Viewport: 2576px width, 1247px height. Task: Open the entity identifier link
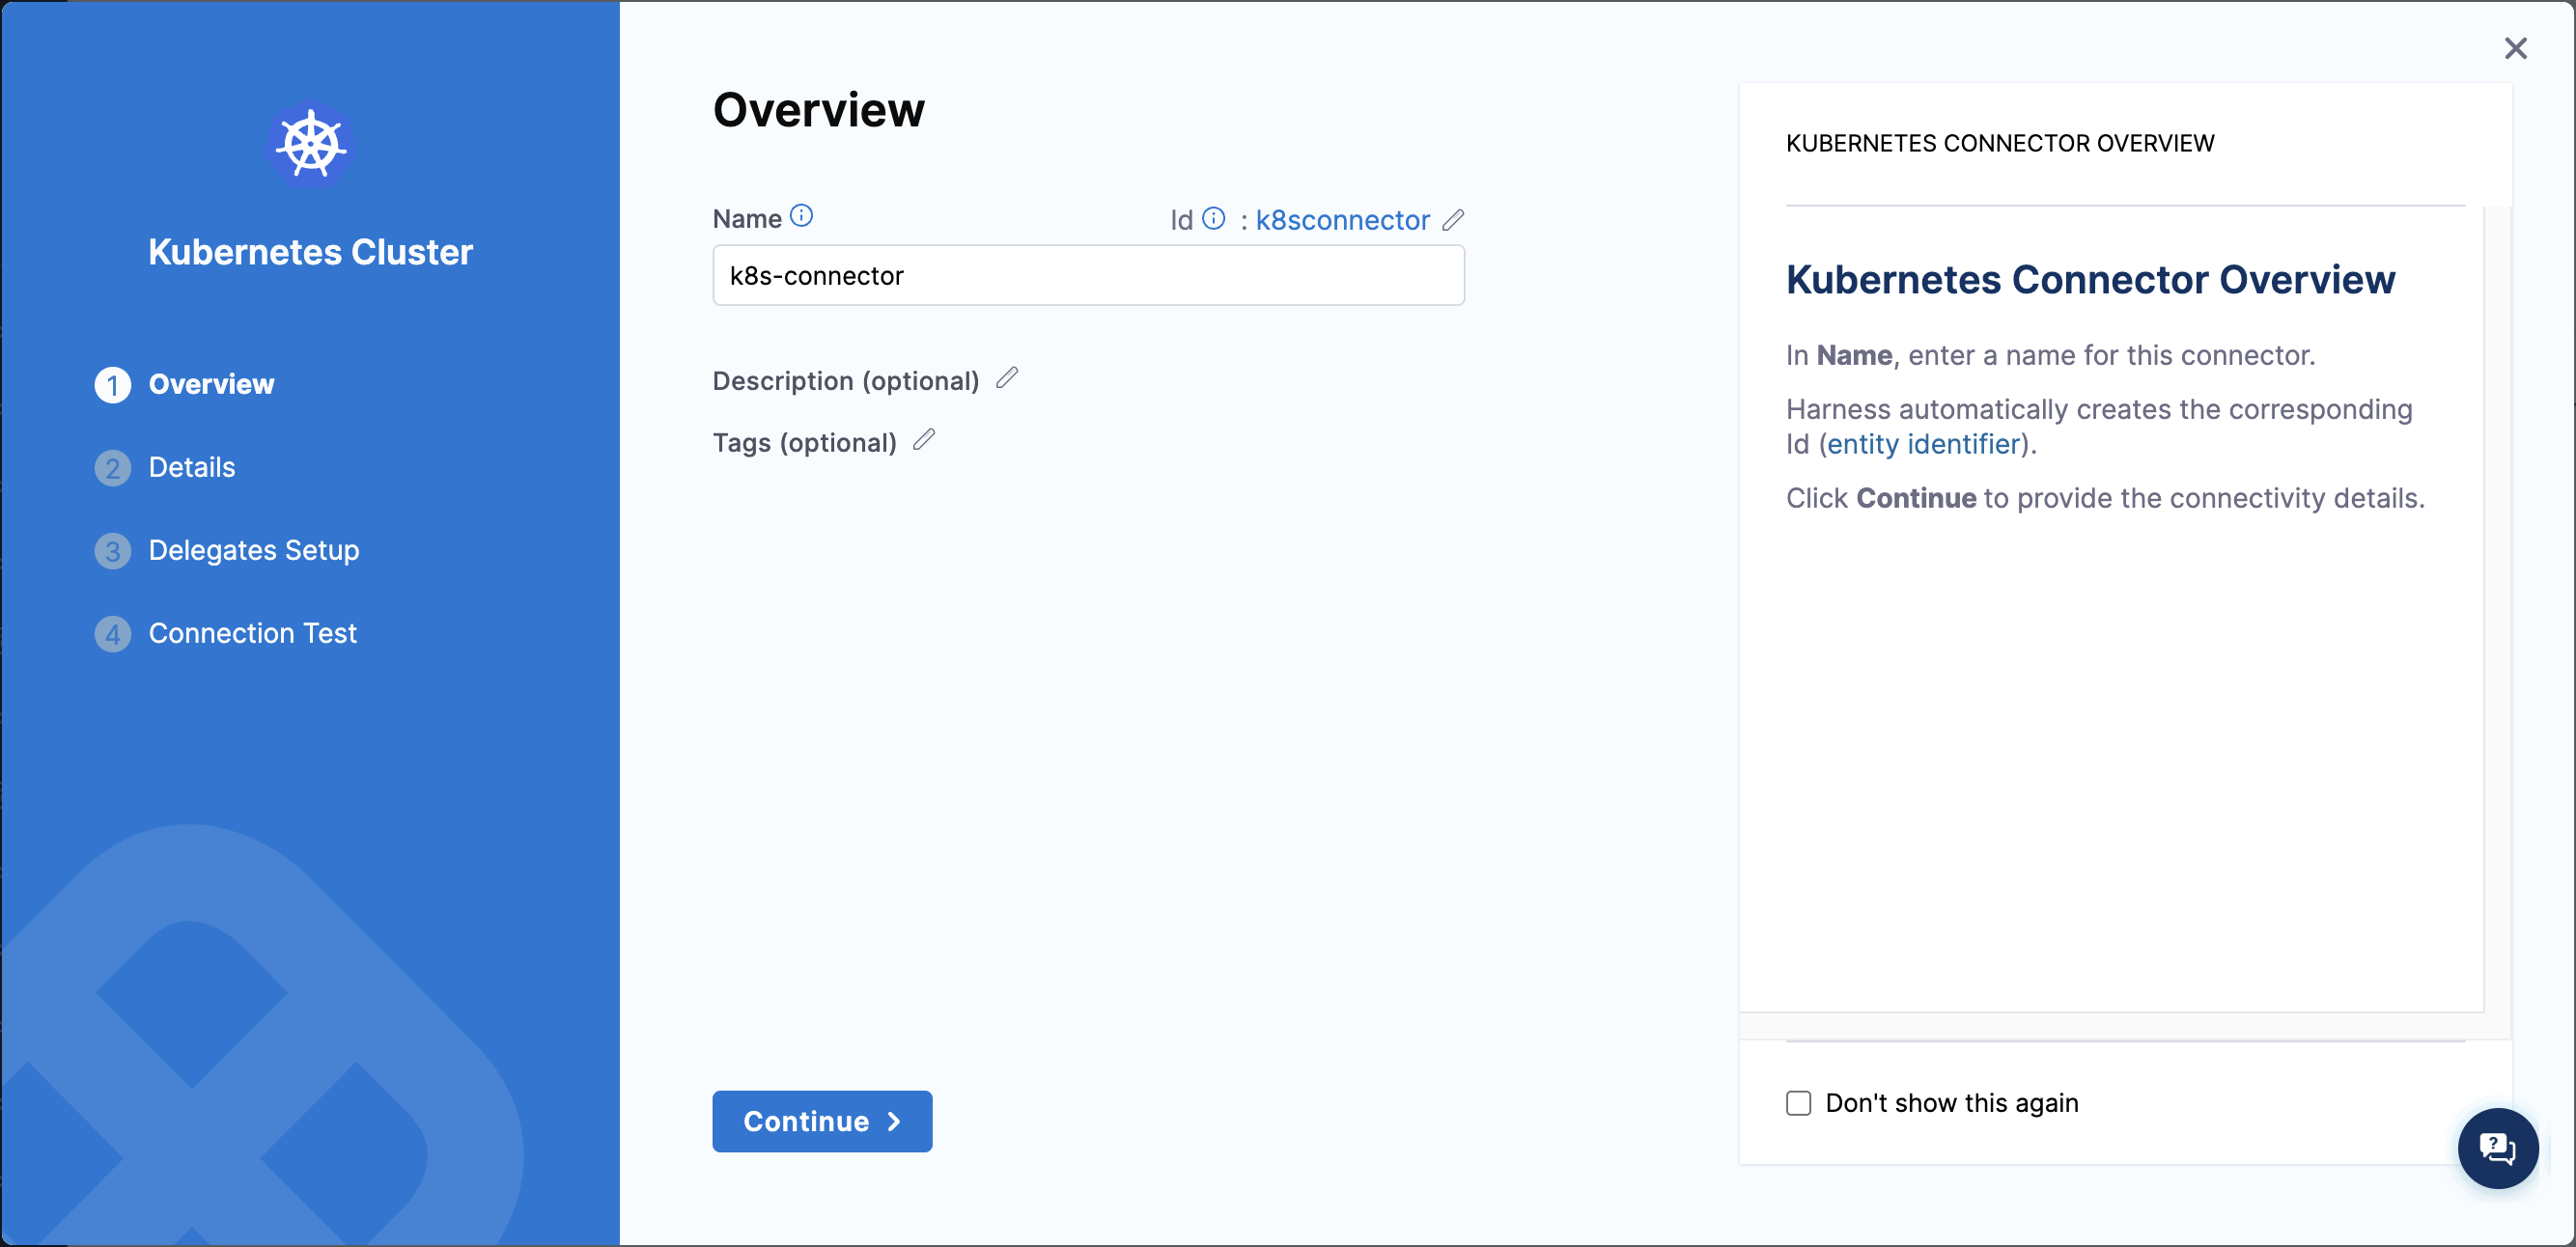pos(1923,444)
